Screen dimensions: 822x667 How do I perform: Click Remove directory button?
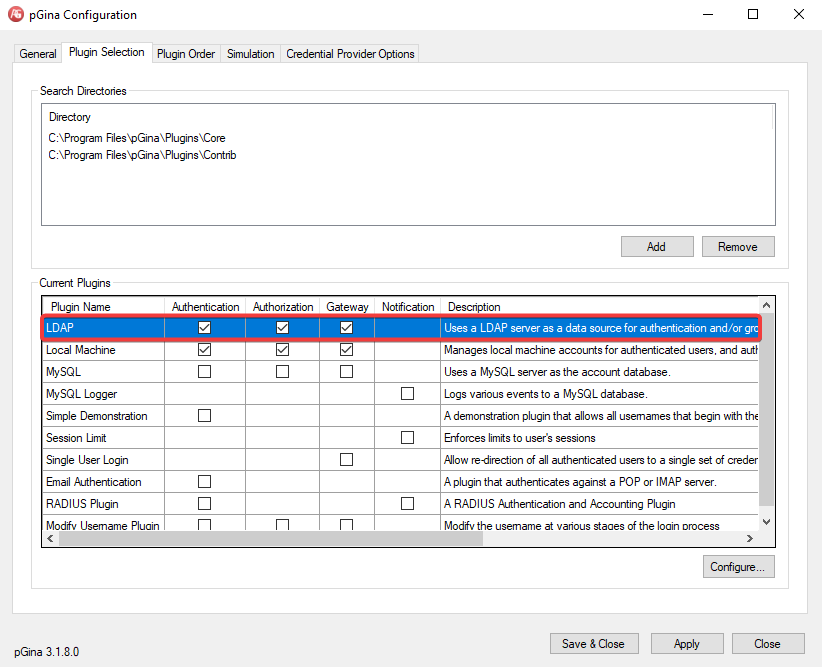tap(738, 247)
